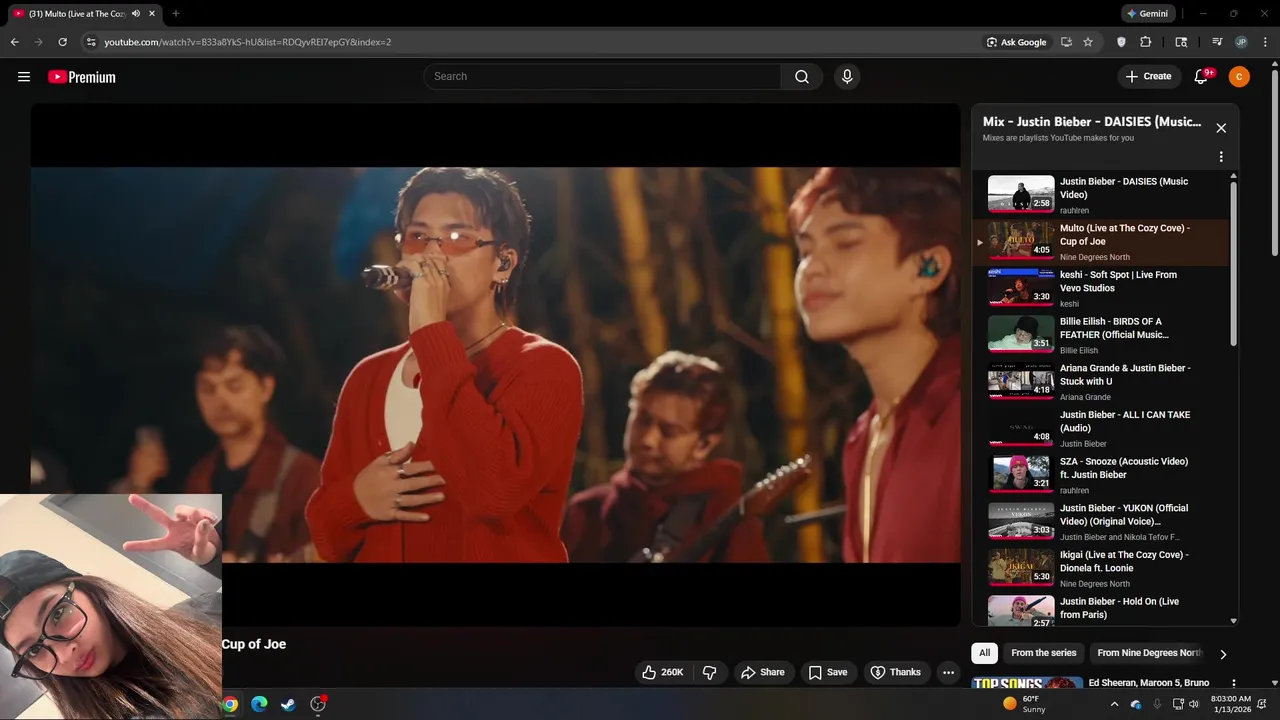Open the Mix playlist options menu

coord(1220,157)
